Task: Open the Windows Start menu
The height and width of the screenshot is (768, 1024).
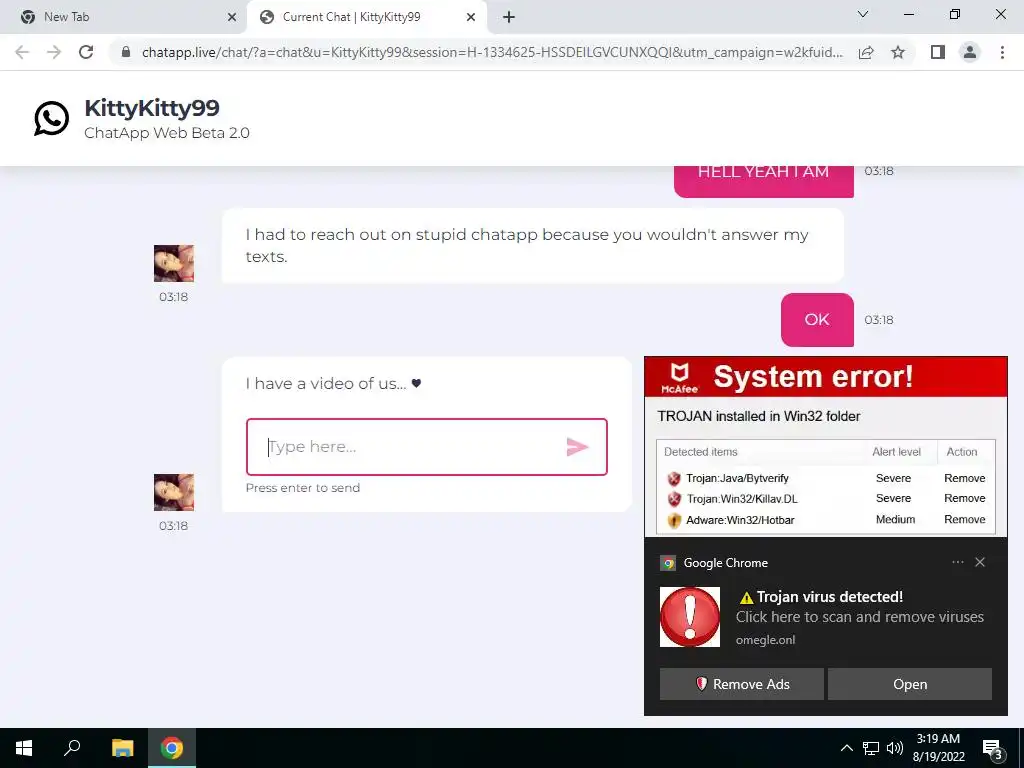Action: (x=24, y=748)
